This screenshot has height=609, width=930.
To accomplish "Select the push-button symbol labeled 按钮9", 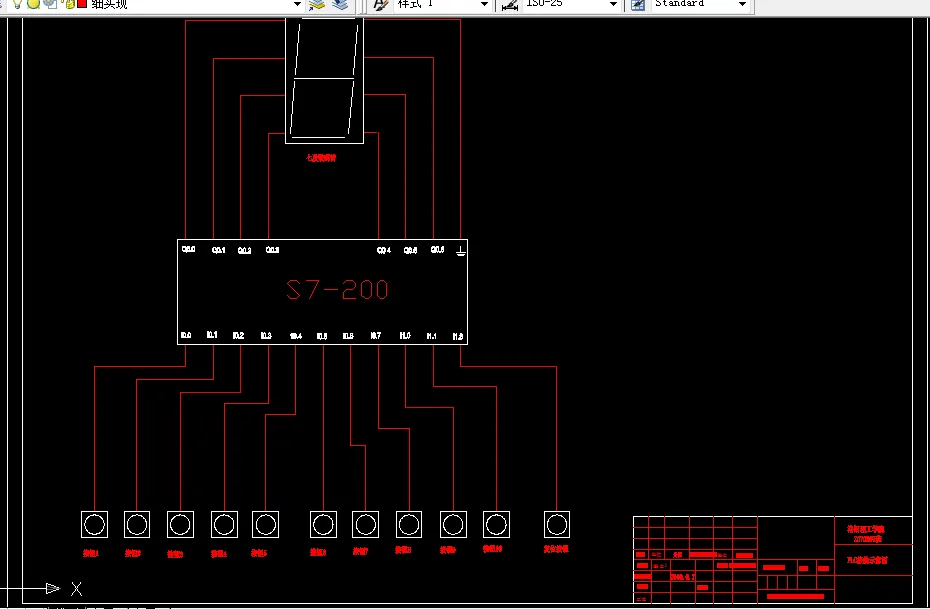I will tap(453, 524).
